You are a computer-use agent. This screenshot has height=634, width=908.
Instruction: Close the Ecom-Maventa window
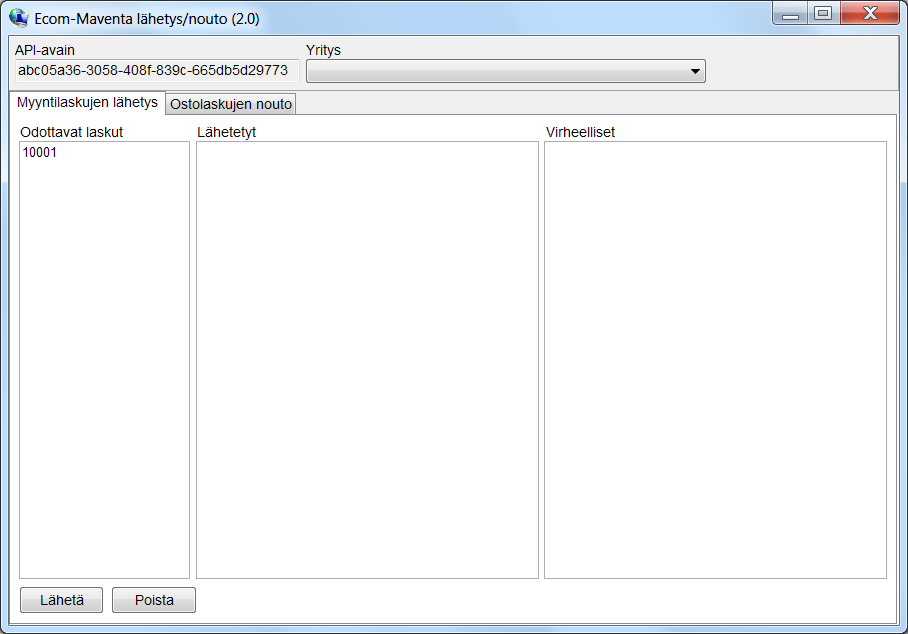[870, 14]
